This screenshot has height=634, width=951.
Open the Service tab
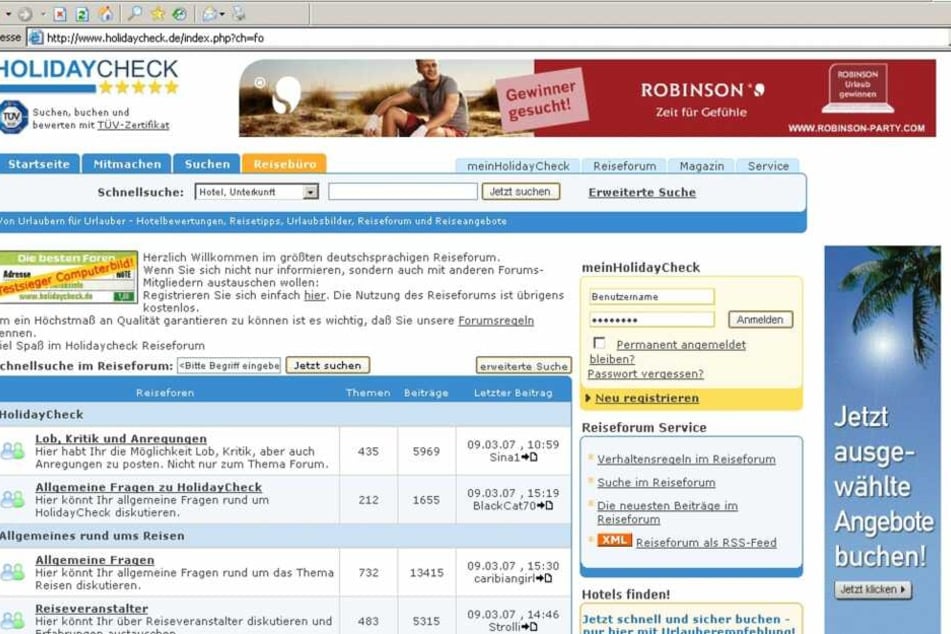[x=768, y=166]
